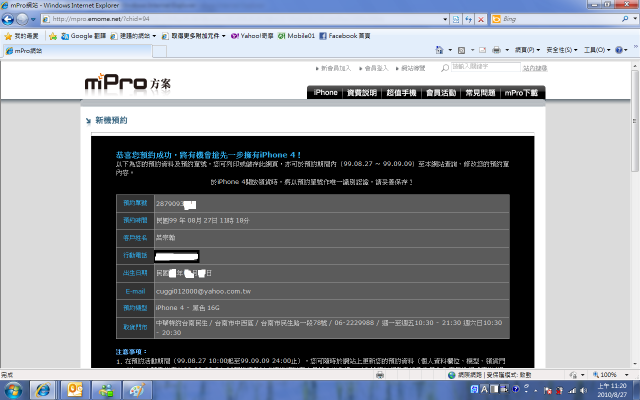Expand the address bar URL history dropdown
The height and width of the screenshot is (400, 640).
(445, 19)
